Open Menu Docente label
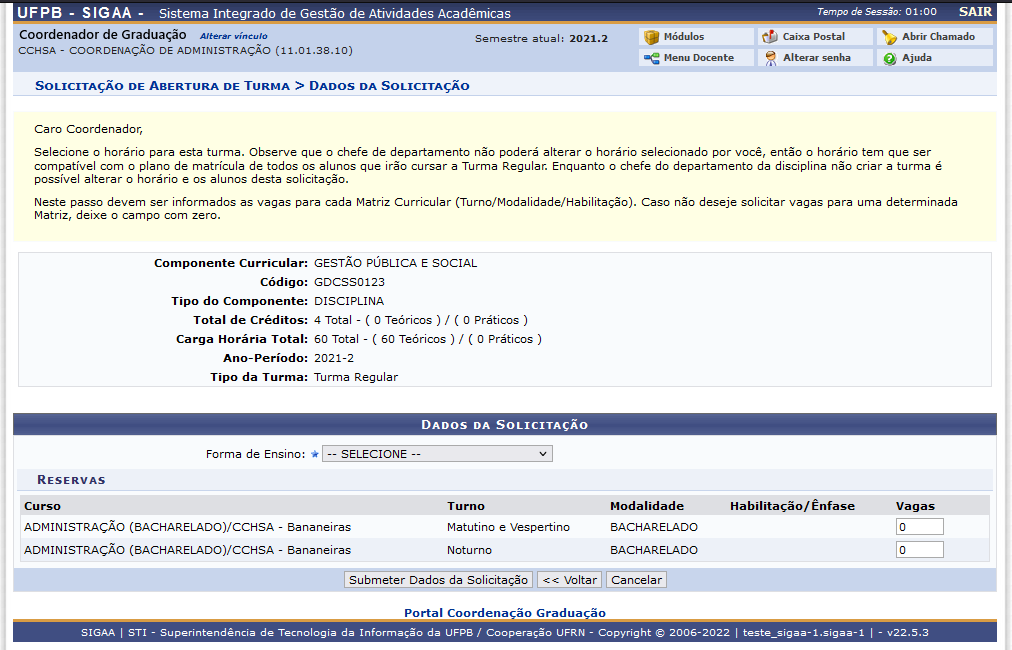The image size is (1012, 650). (x=698, y=57)
